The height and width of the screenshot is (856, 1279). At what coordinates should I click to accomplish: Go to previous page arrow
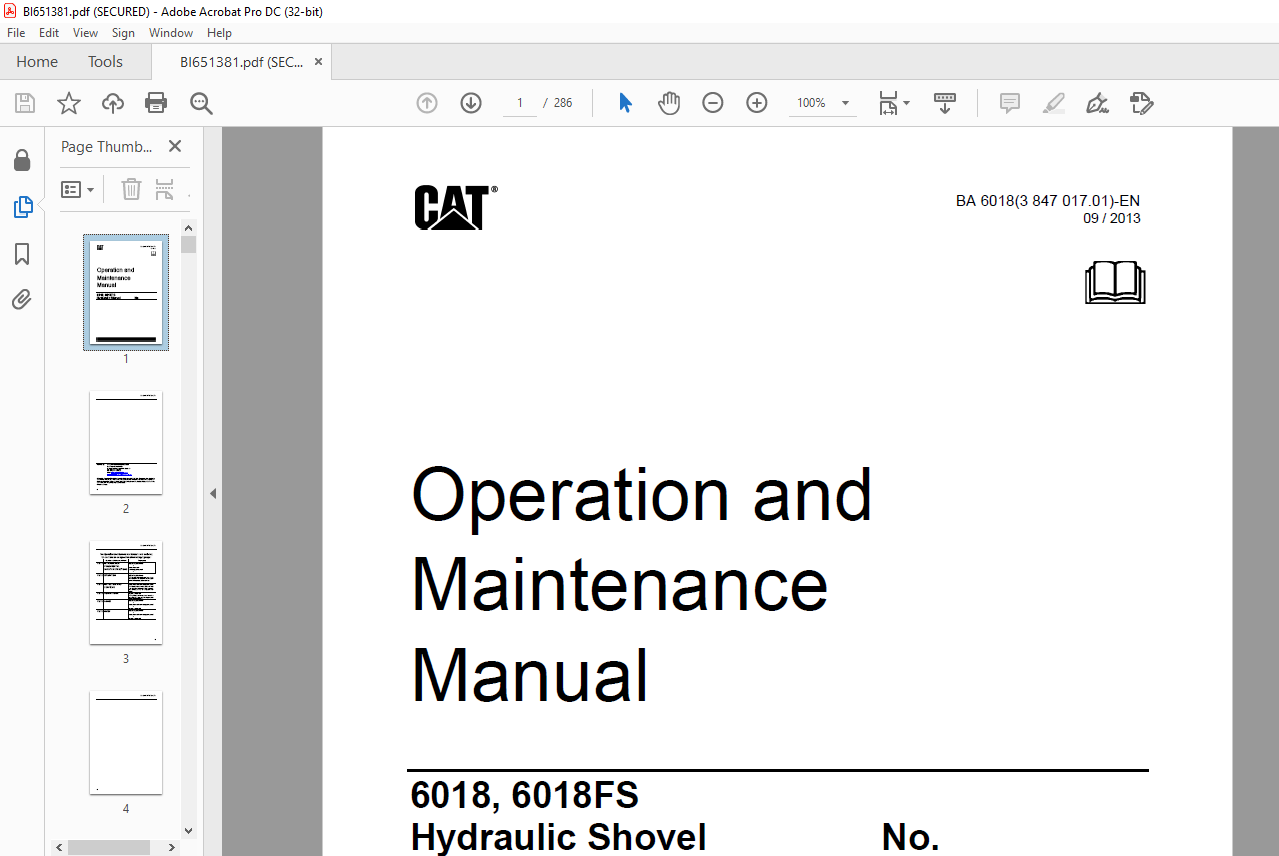point(427,103)
